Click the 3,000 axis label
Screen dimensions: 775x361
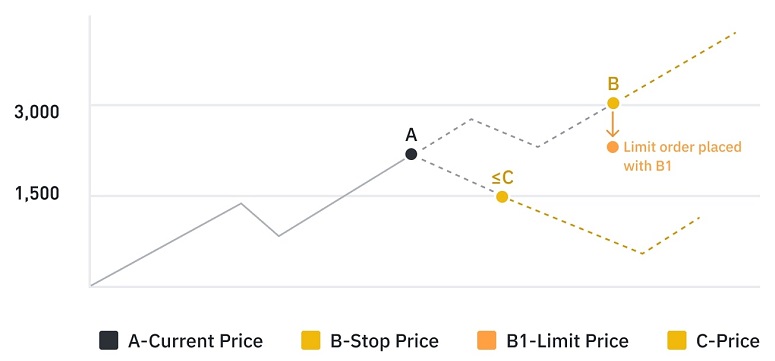(37, 112)
